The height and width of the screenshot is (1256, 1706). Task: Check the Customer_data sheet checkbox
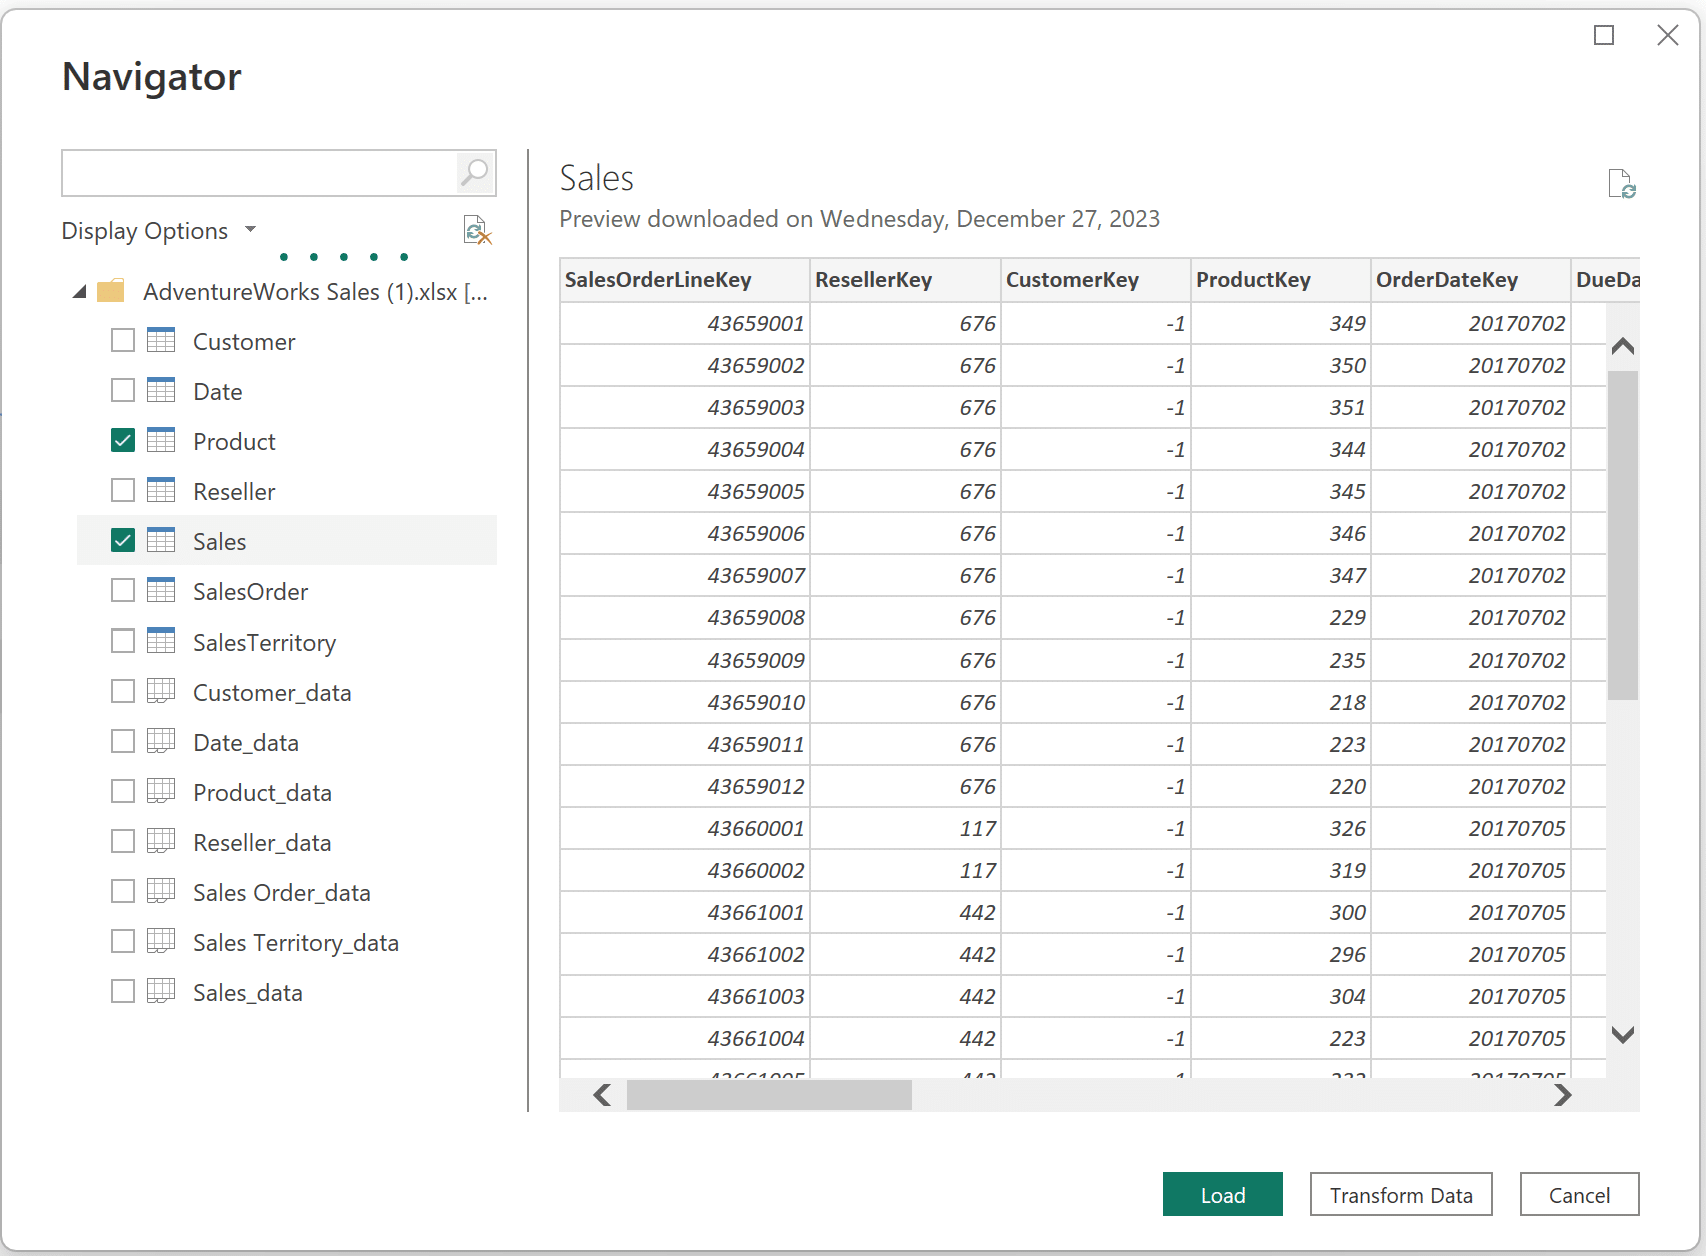pos(123,691)
